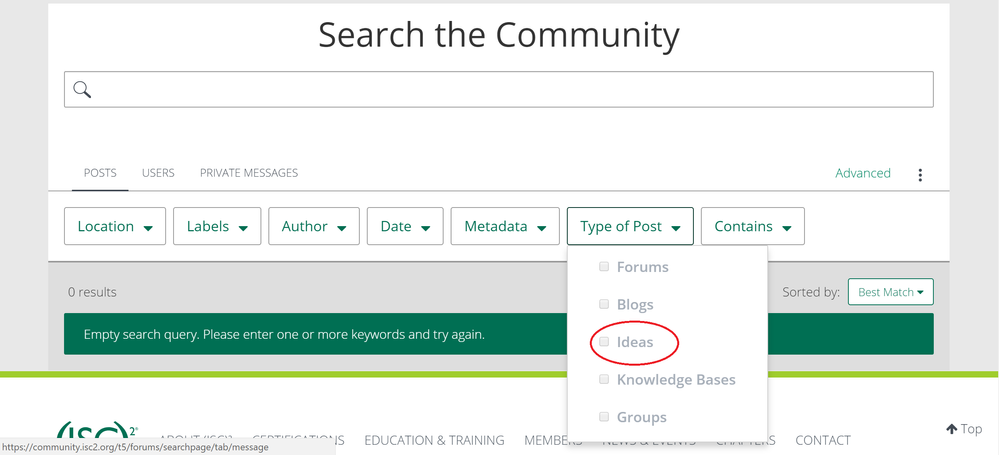
Task: Expand the Date filter dropdown
Action: (x=405, y=227)
